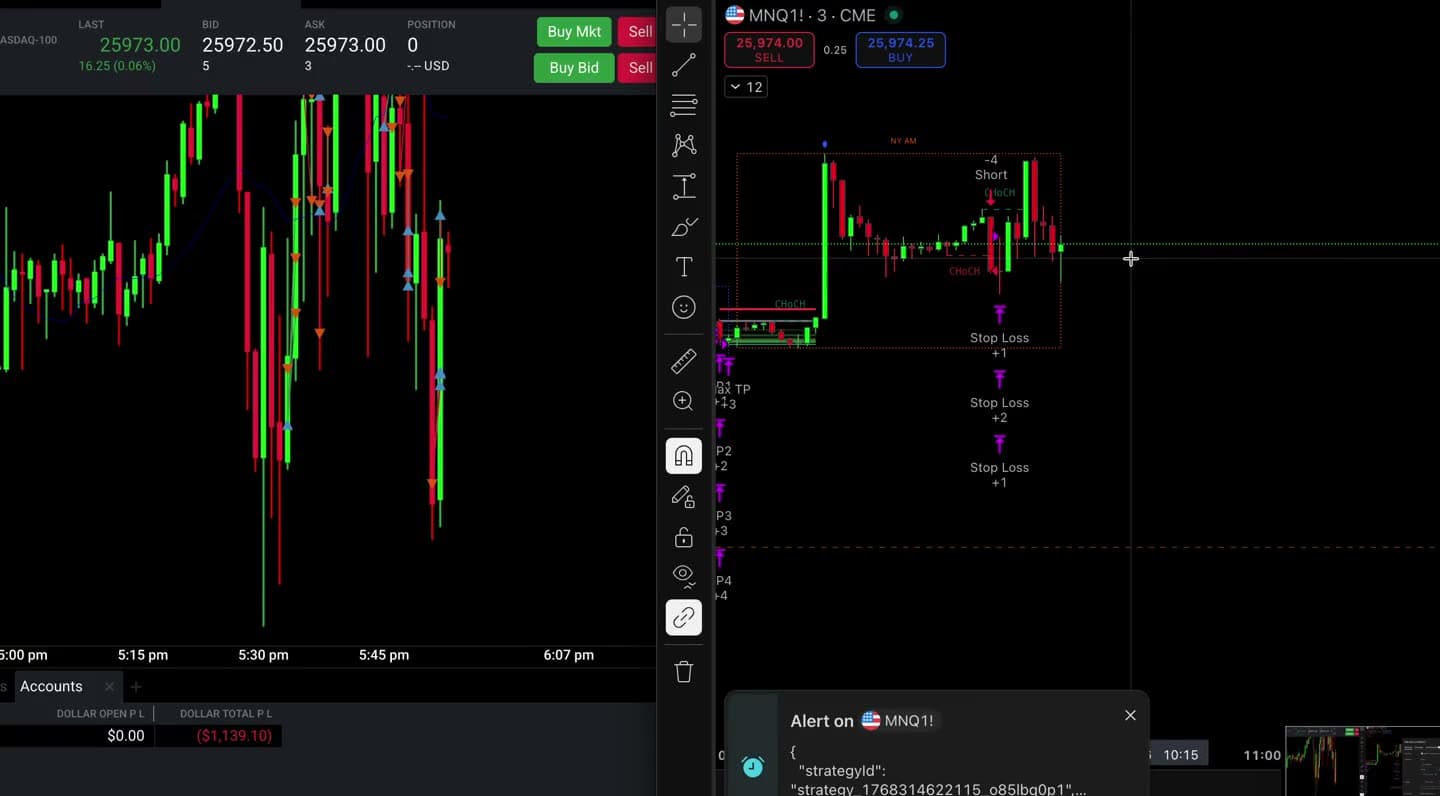Open the Accounts tab
This screenshot has width=1440, height=796.
pos(51,686)
